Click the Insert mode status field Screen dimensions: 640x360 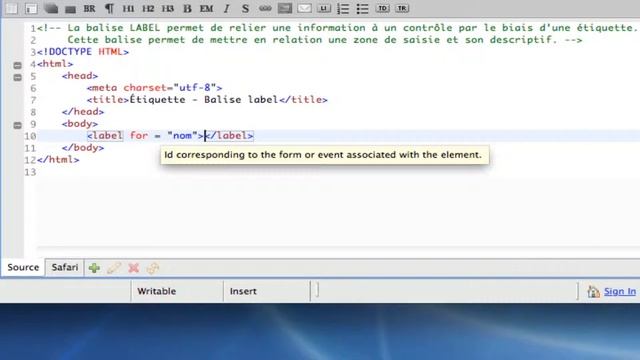pos(267,291)
